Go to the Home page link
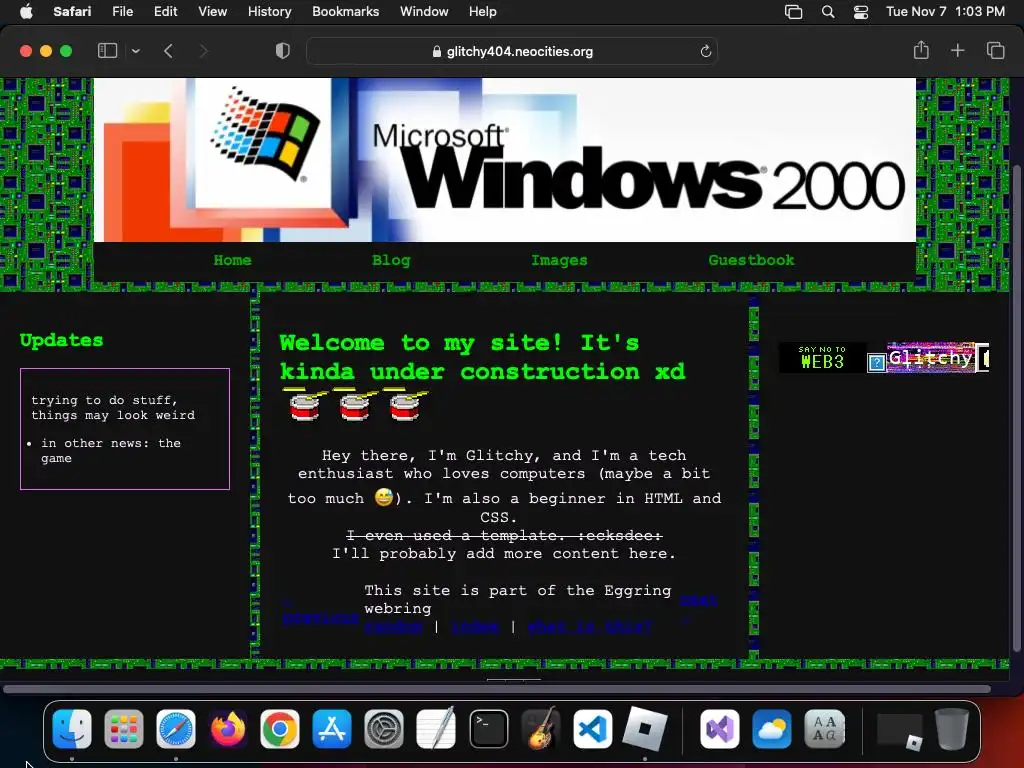Image resolution: width=1024 pixels, height=768 pixels. point(232,260)
